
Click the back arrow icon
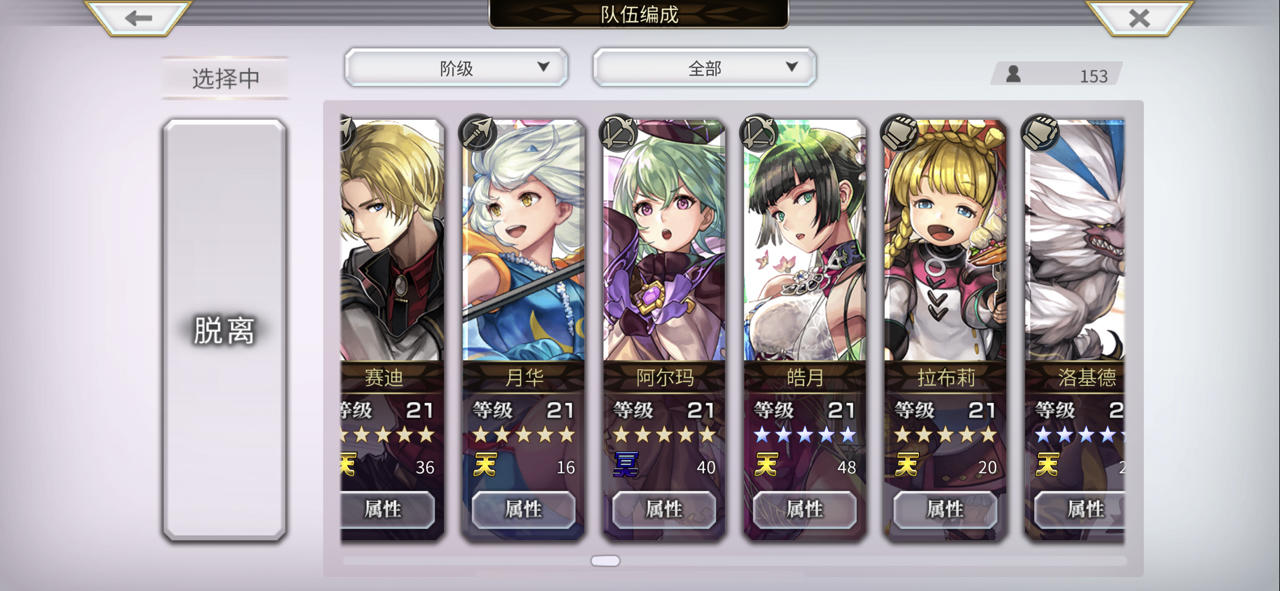[x=138, y=18]
